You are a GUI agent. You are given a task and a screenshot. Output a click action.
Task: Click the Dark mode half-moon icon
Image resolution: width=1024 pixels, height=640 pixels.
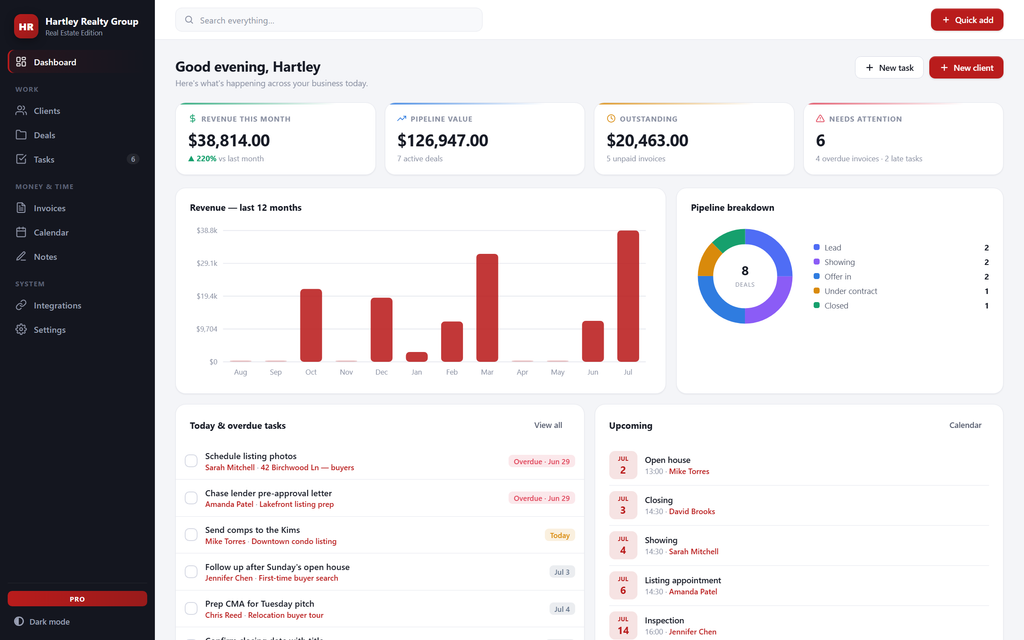click(x=19, y=621)
